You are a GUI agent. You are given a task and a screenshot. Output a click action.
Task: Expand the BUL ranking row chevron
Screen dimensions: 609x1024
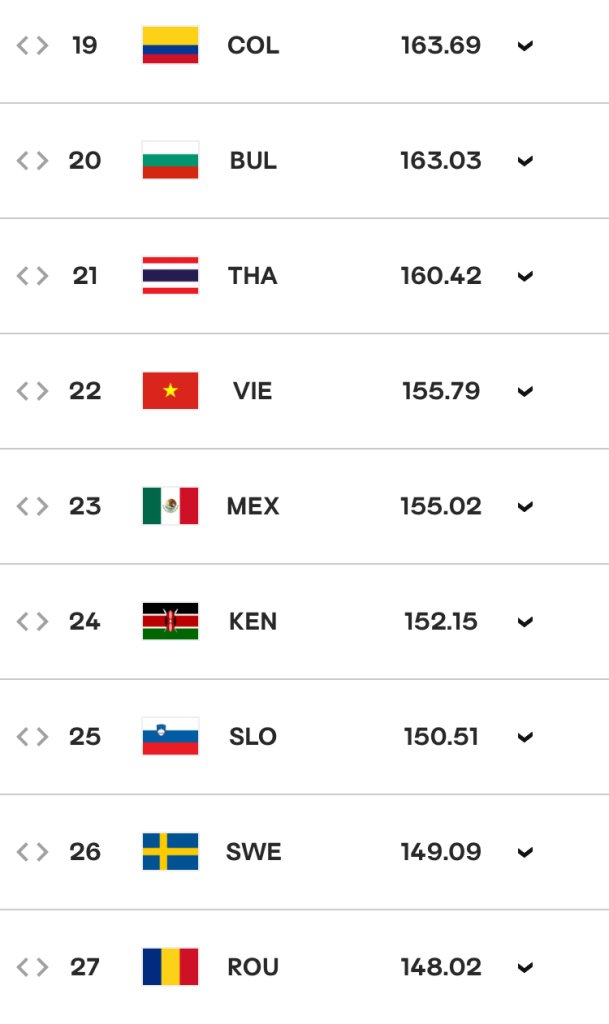(525, 161)
